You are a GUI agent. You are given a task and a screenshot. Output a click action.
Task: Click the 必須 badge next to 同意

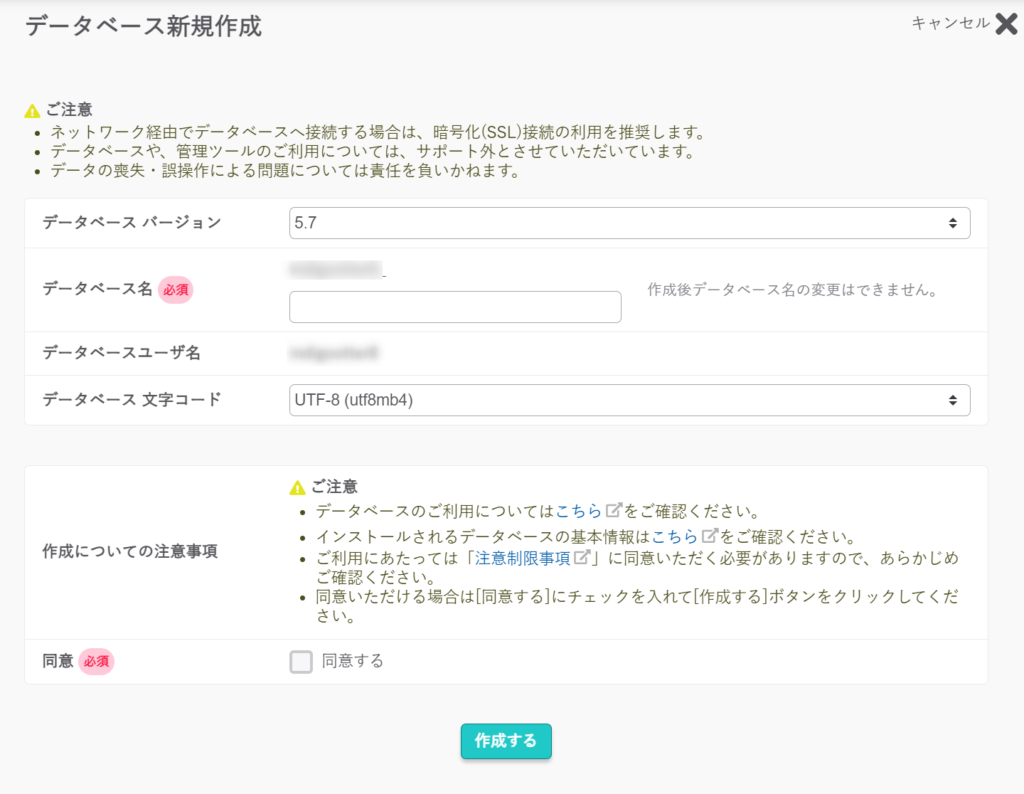96,661
